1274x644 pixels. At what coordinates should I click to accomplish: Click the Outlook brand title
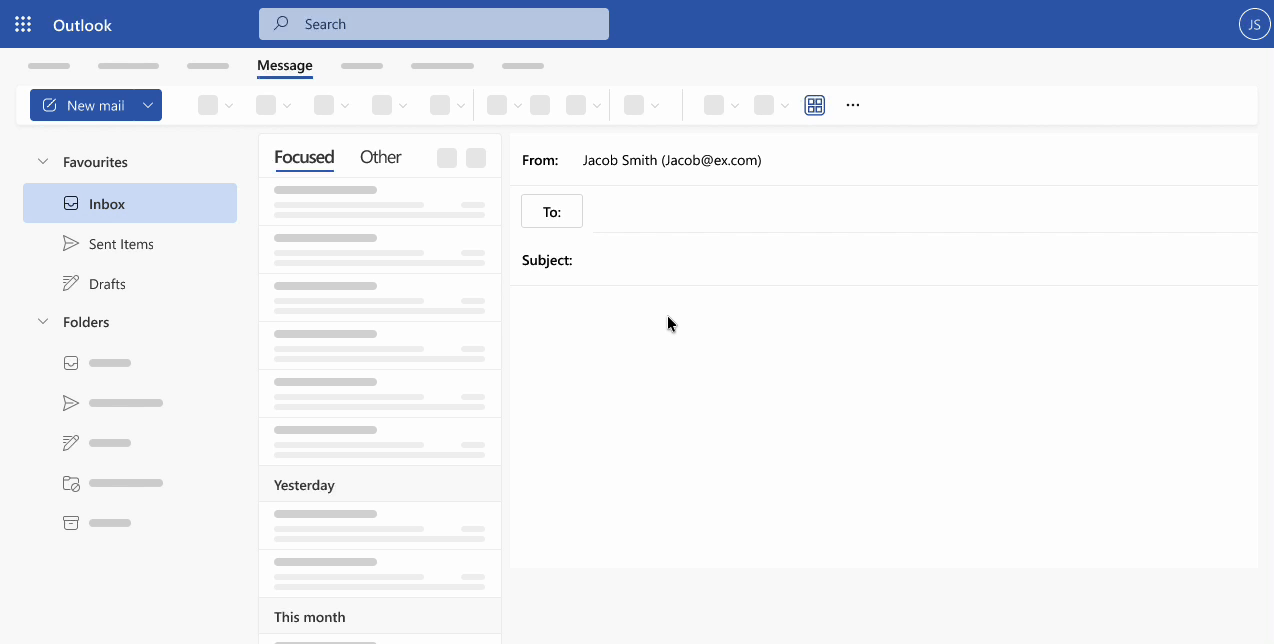[x=82, y=25]
